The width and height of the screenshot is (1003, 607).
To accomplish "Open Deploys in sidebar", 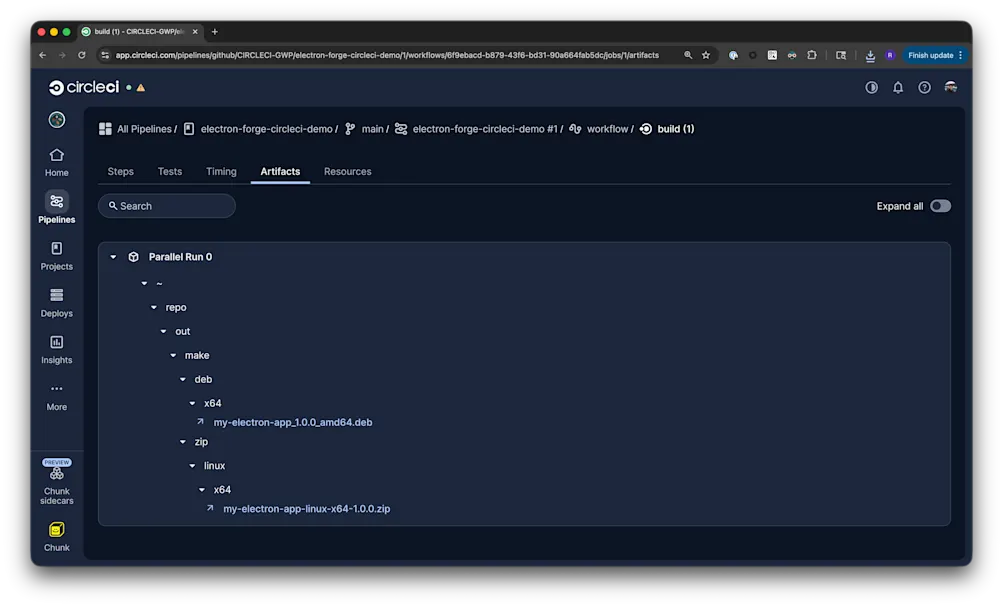I will point(56,303).
